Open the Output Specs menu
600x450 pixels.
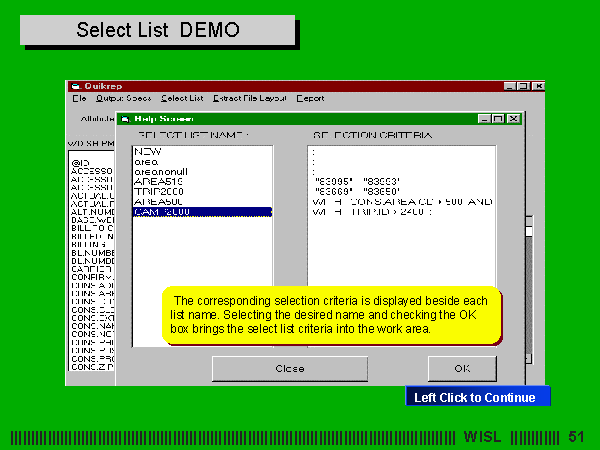123,98
